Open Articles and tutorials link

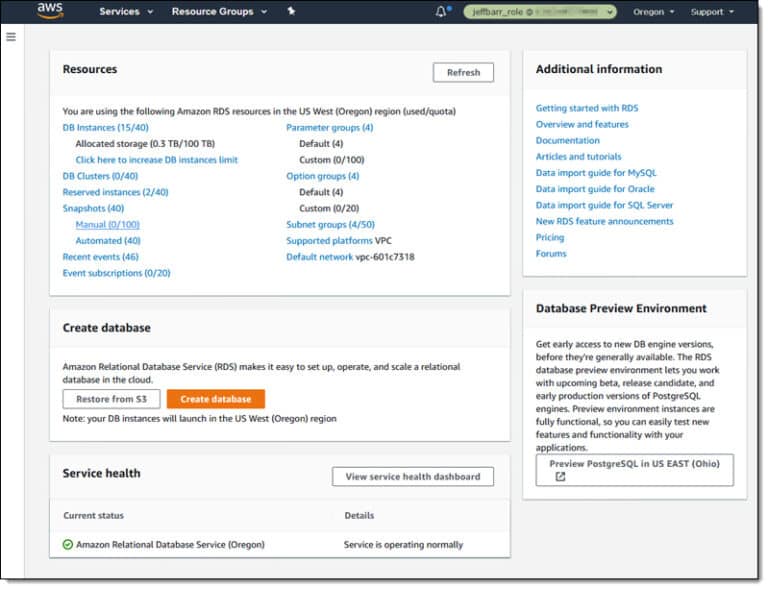point(578,156)
